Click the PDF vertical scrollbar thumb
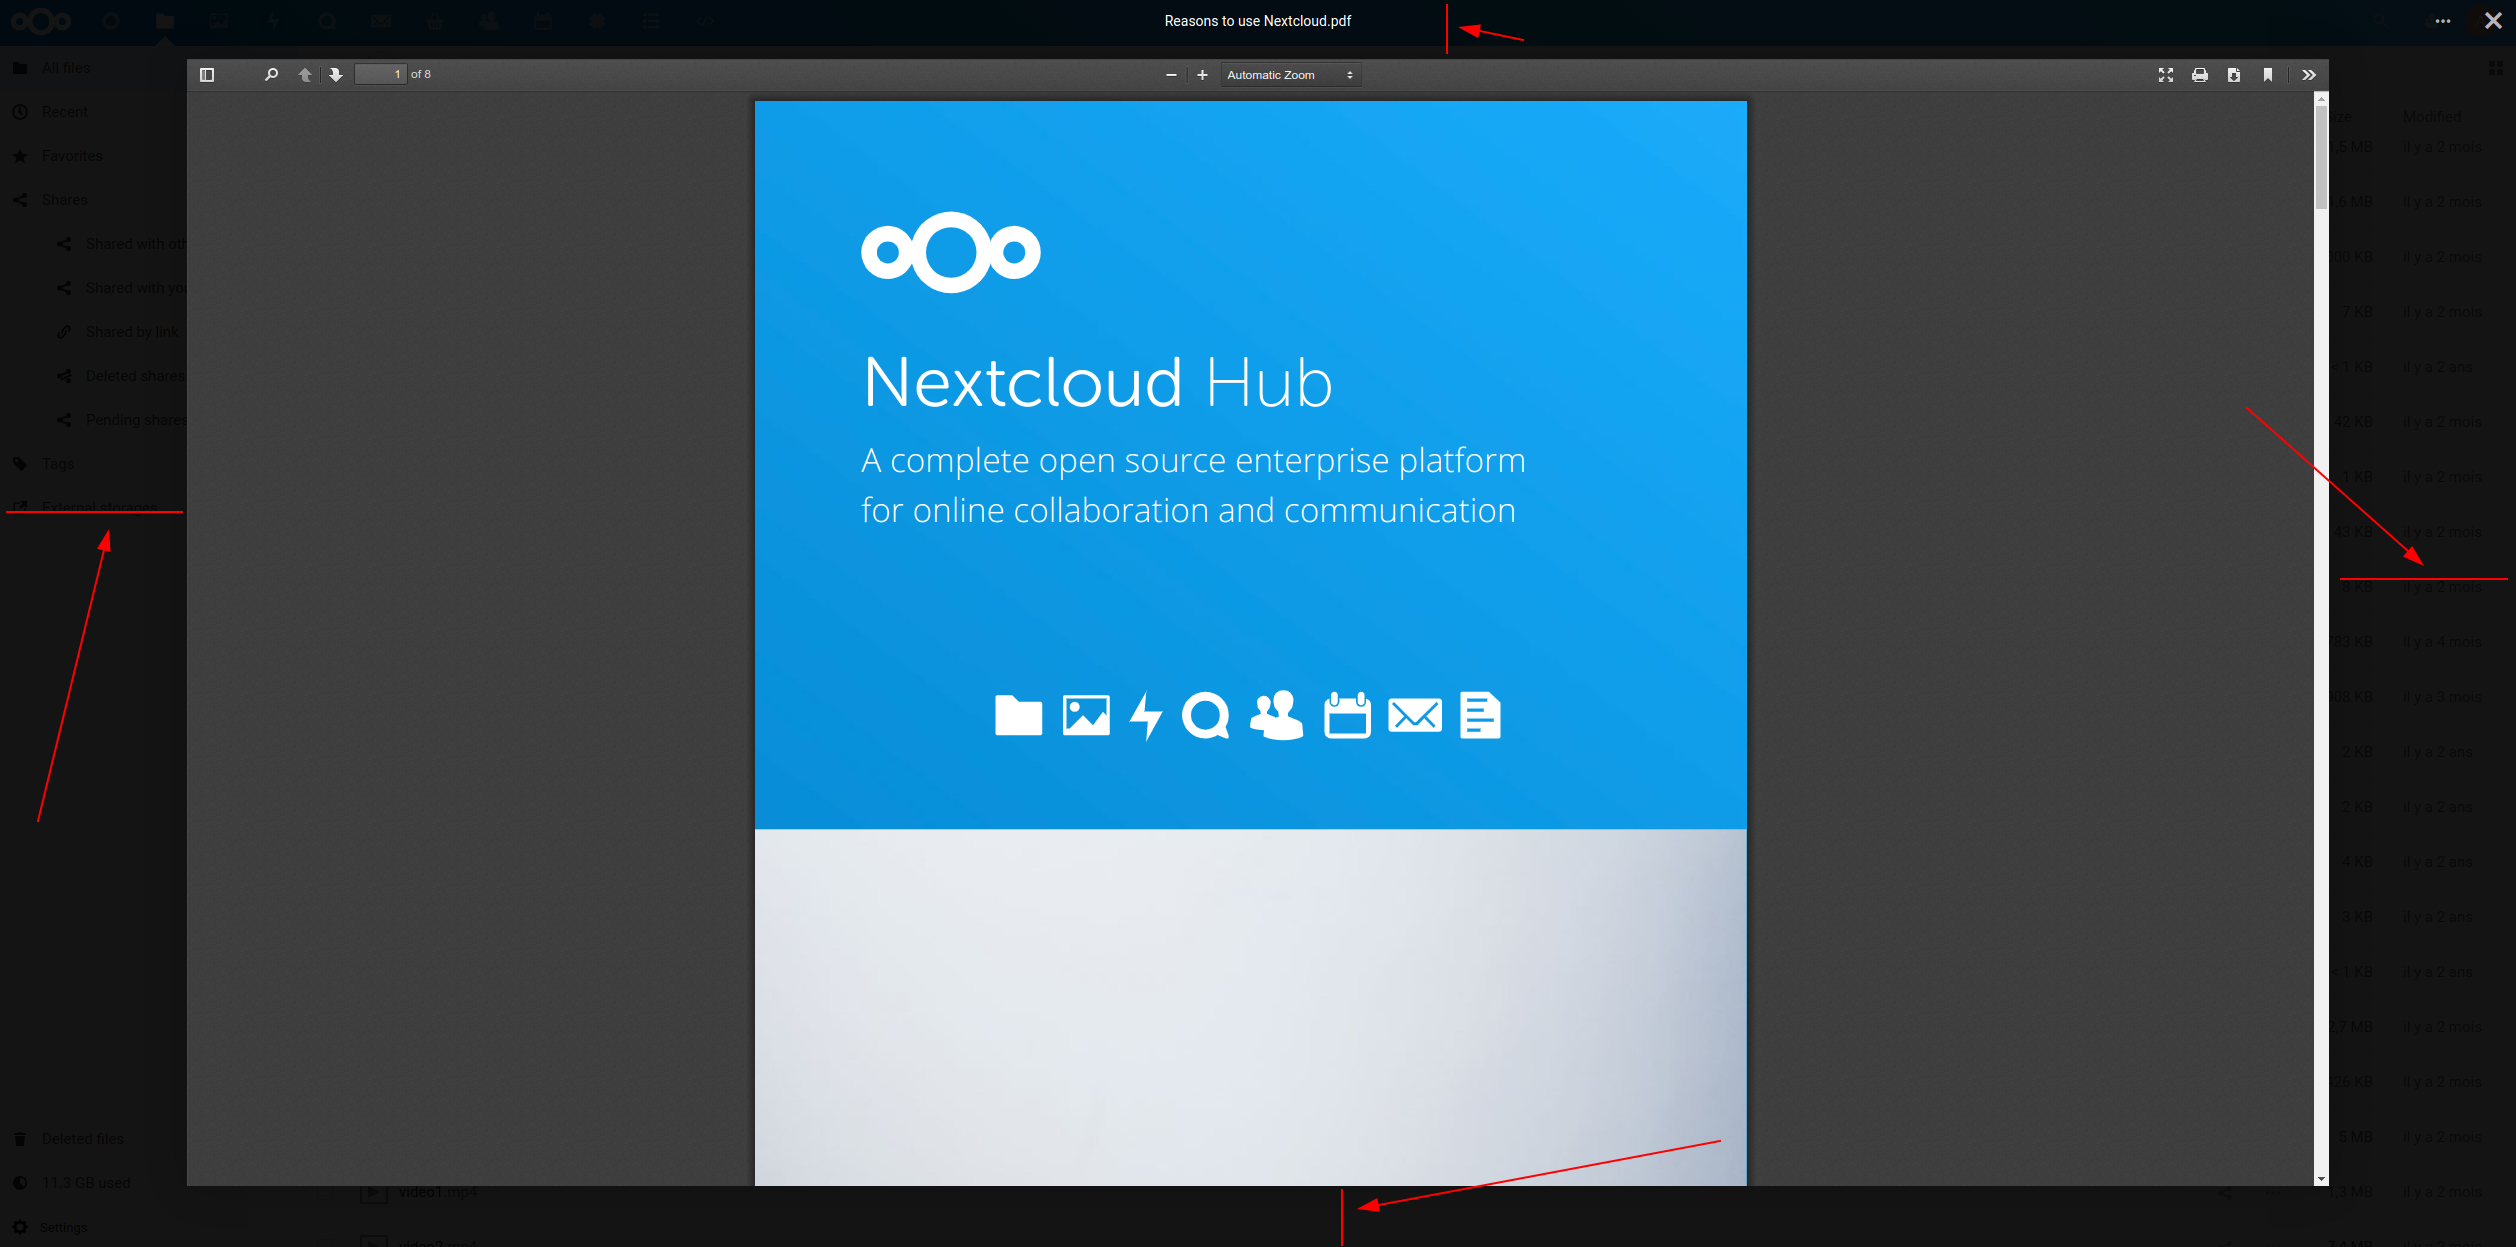 pyautogui.click(x=2321, y=157)
